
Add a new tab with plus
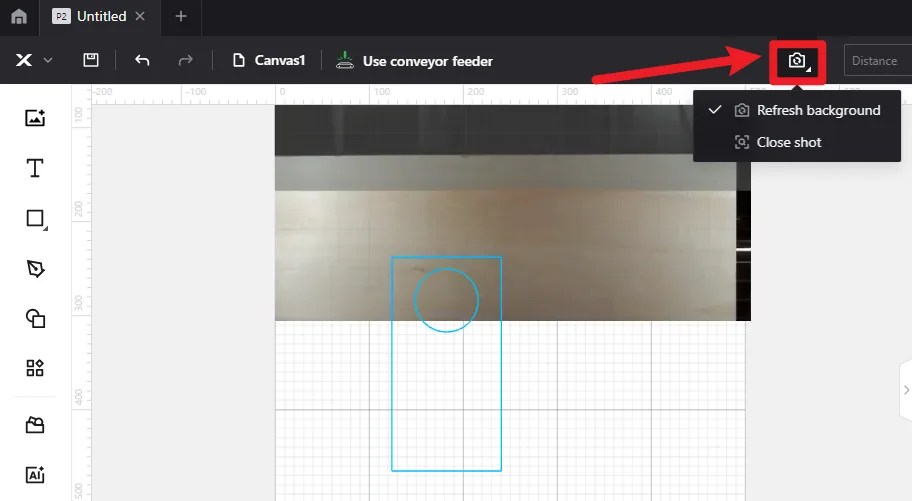pyautogui.click(x=181, y=16)
